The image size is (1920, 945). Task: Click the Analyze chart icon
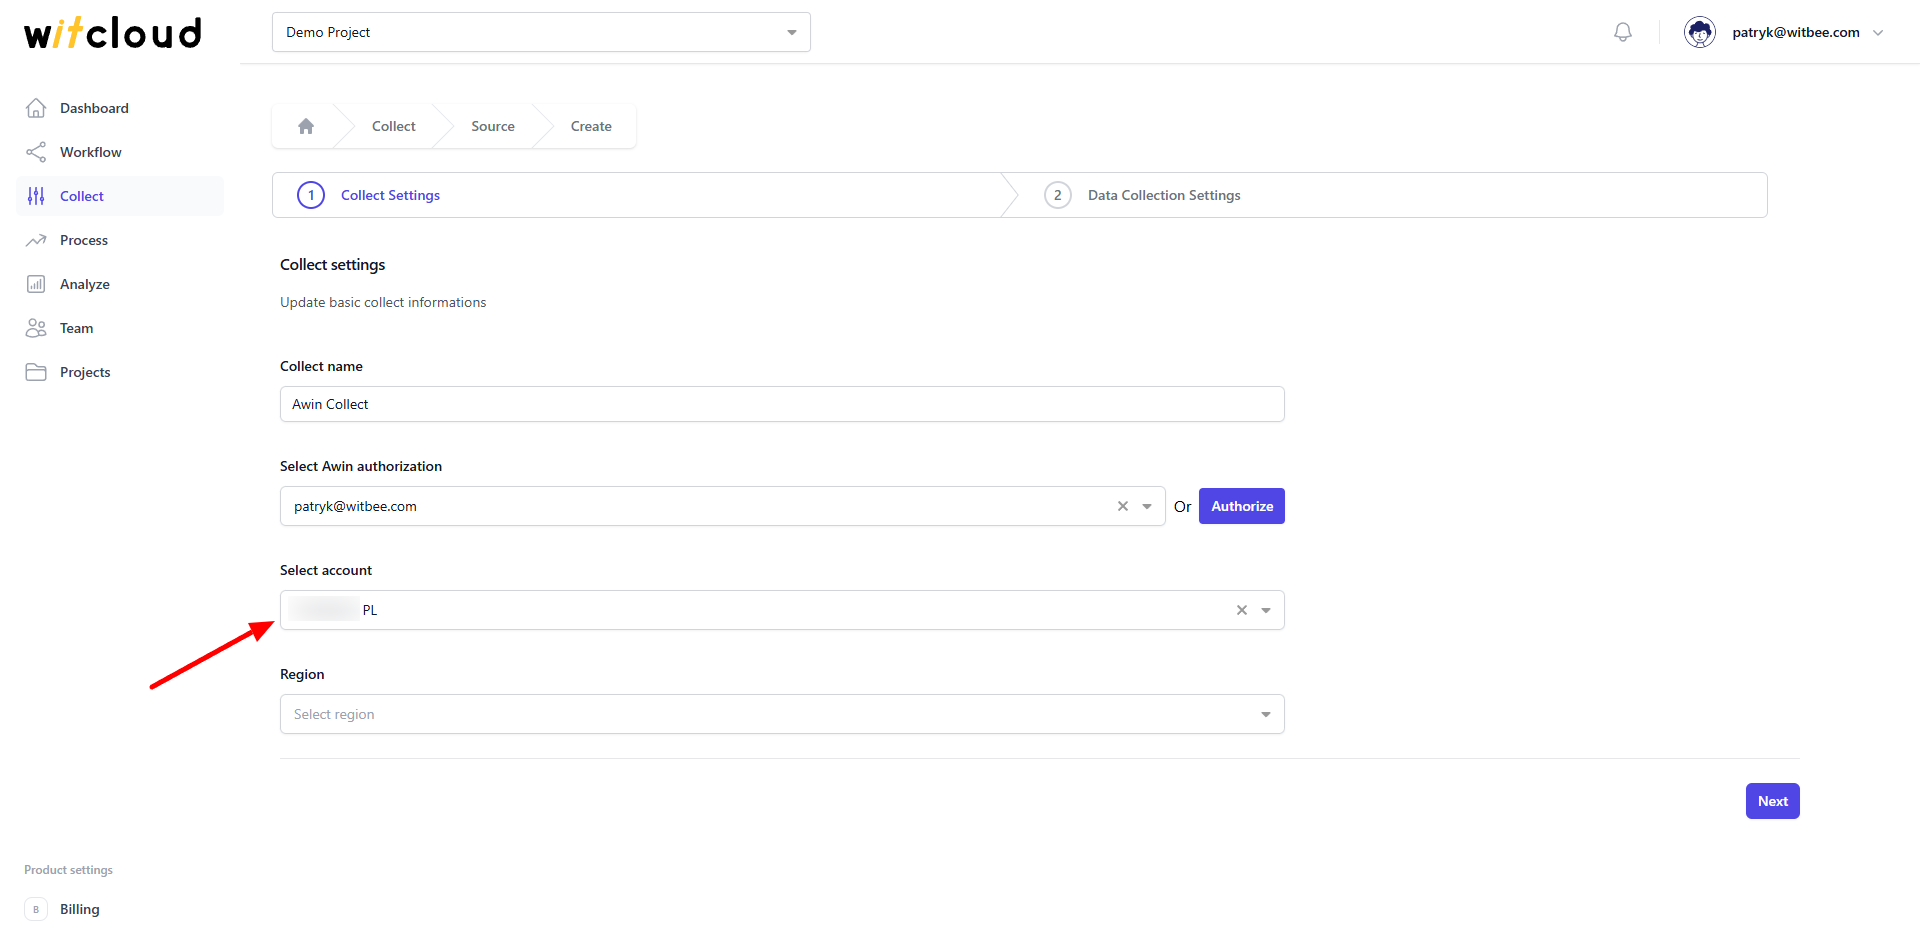point(36,284)
